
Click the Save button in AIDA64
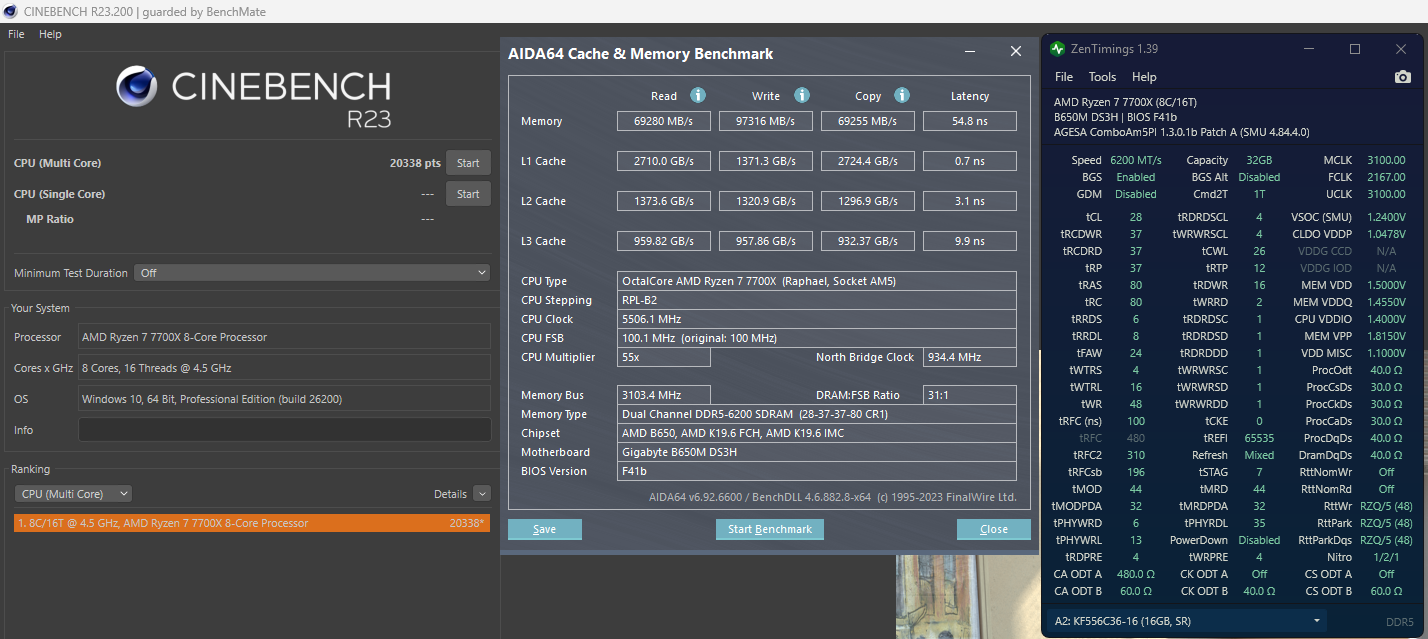pos(545,529)
